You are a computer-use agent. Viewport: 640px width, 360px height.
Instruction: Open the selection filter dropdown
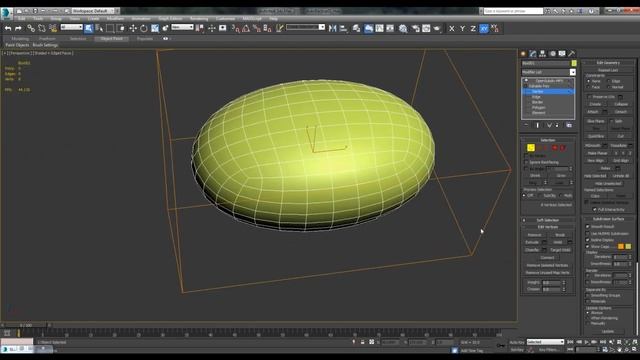(72, 27)
